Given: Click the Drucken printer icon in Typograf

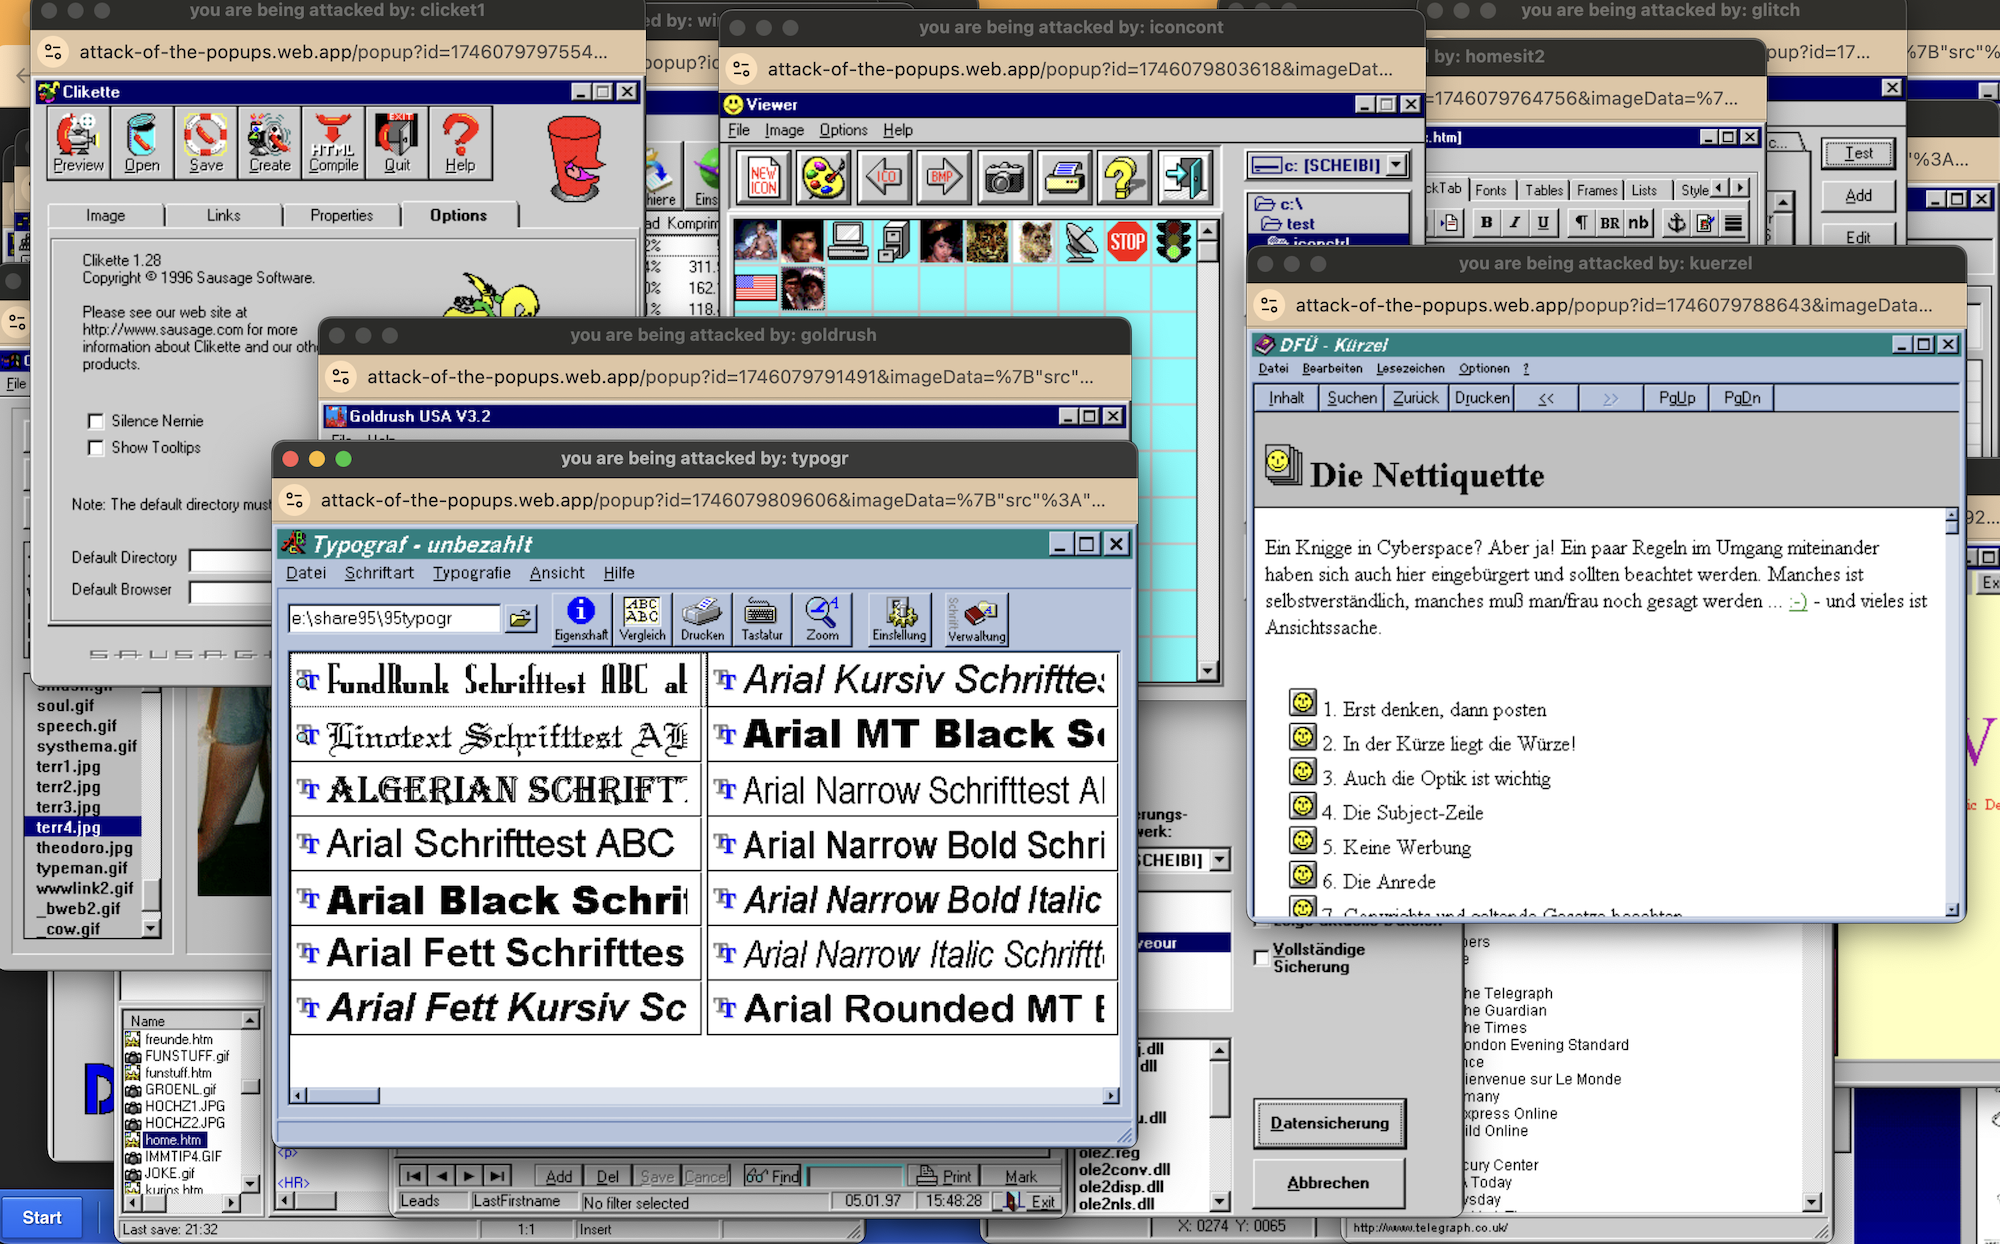Looking at the screenshot, I should [702, 619].
